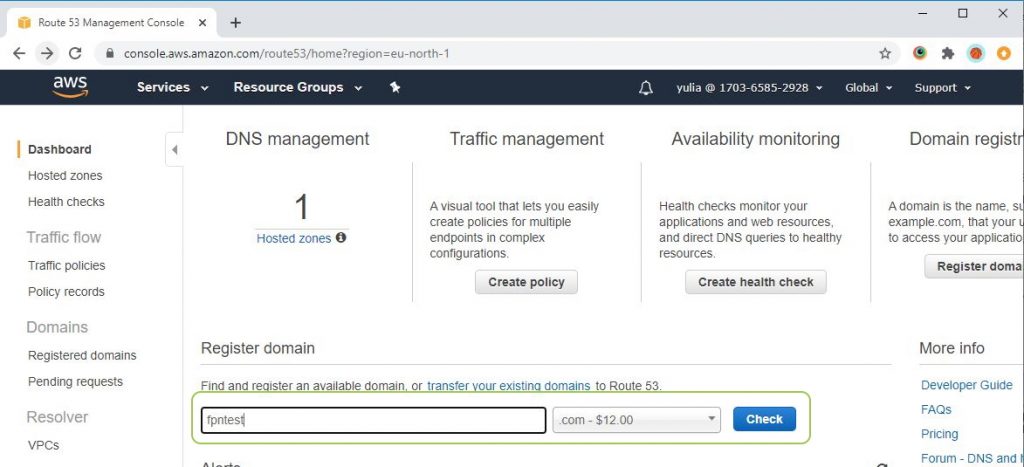
Task: Go to Registered domains in sidebar
Action: tap(82, 355)
